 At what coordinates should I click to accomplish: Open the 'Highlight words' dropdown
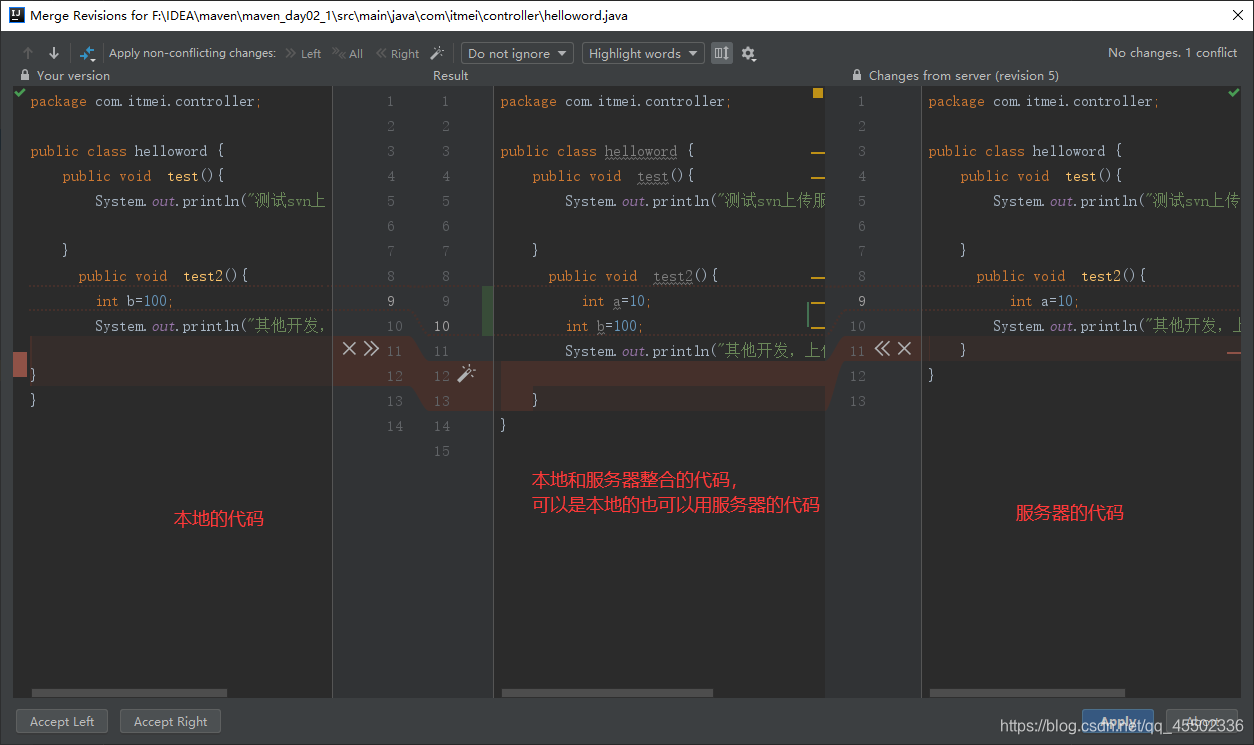643,53
